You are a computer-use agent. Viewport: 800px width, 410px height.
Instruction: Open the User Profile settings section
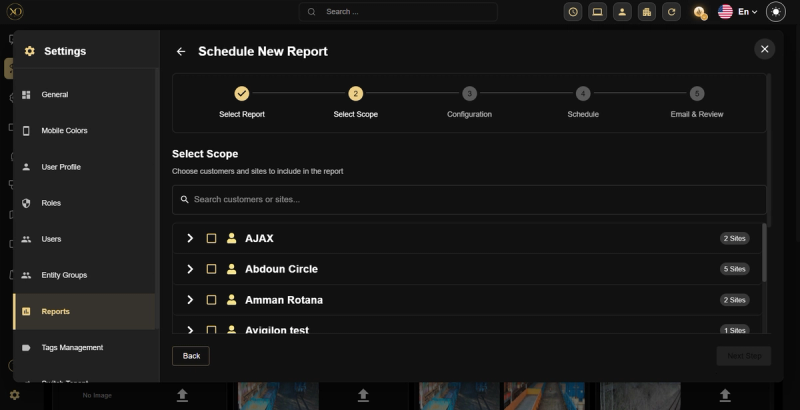tap(84, 167)
